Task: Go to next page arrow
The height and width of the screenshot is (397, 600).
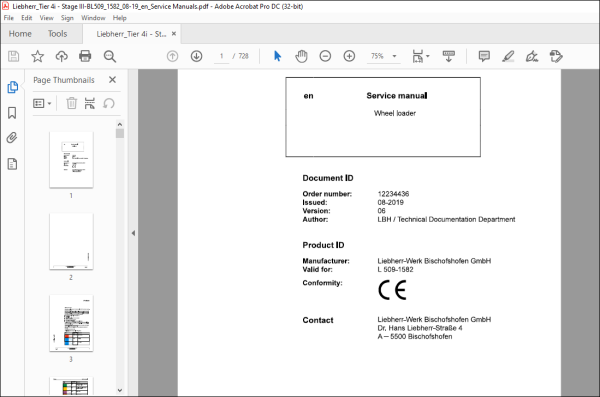Action: [x=196, y=56]
